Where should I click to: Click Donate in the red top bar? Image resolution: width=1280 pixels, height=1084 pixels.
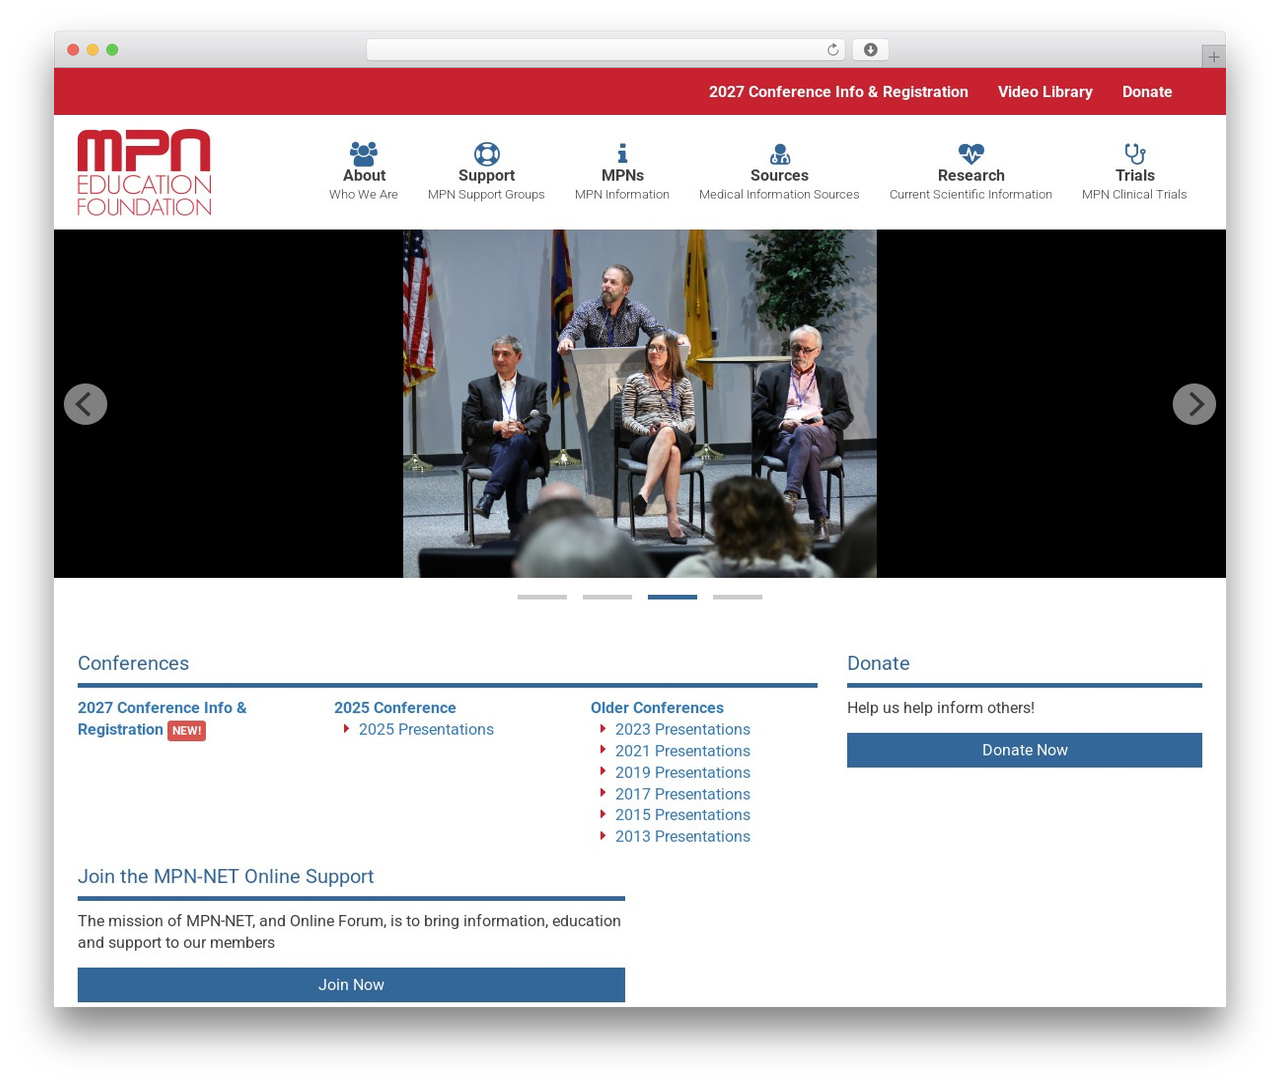tap(1147, 92)
